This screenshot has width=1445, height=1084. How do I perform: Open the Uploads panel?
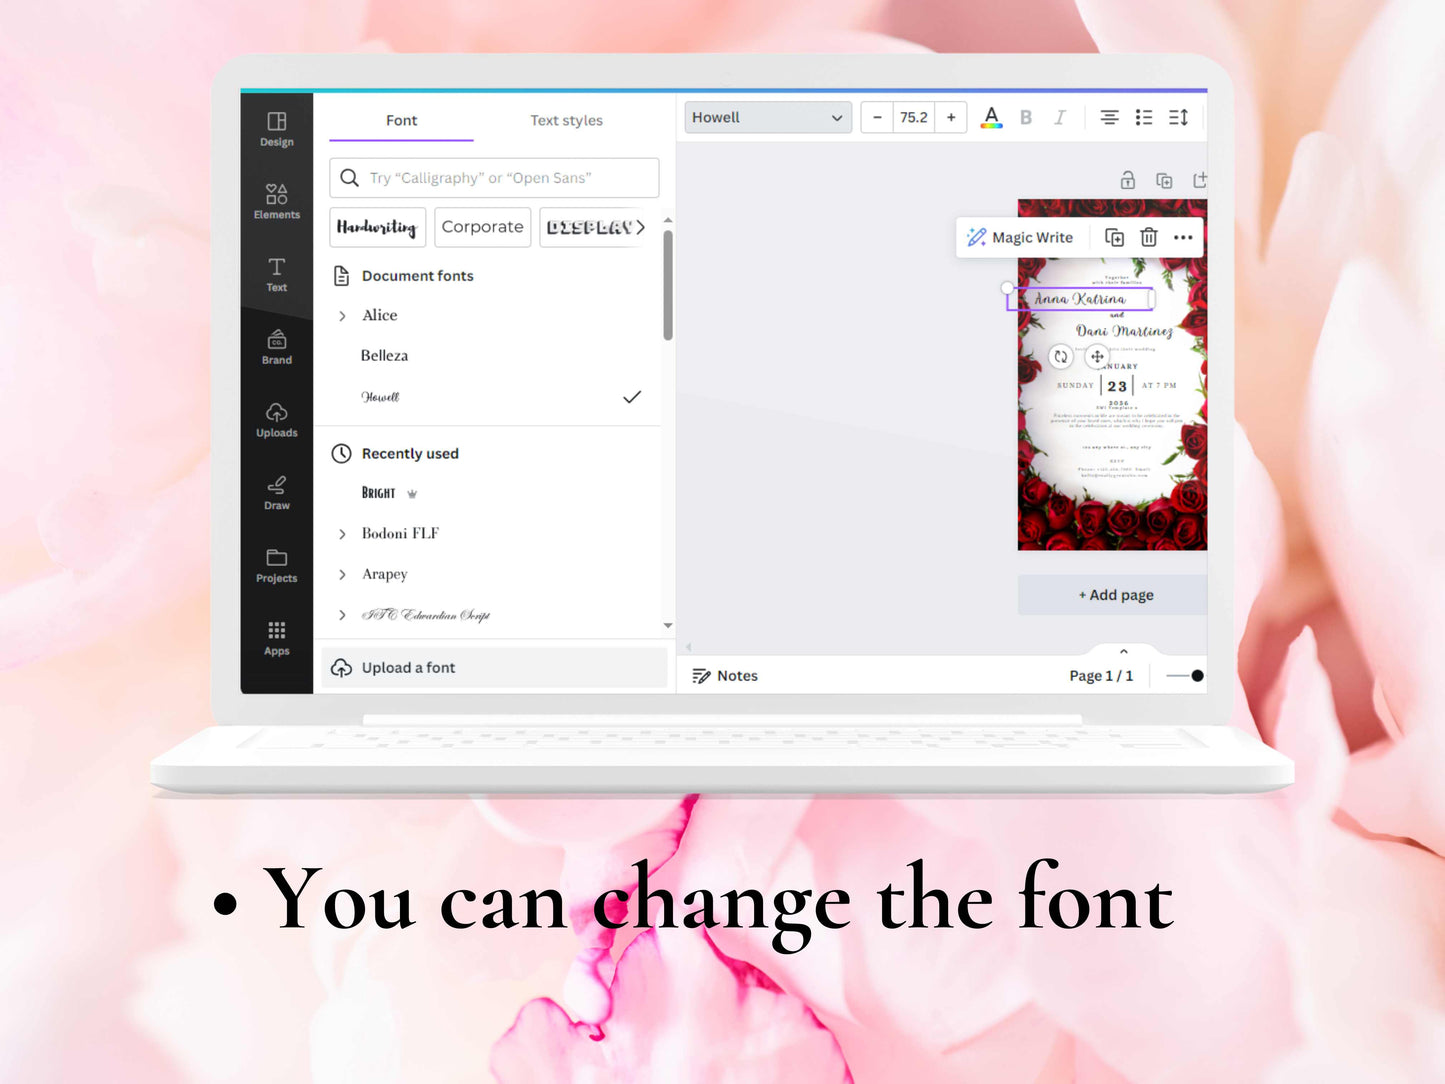[x=276, y=418]
